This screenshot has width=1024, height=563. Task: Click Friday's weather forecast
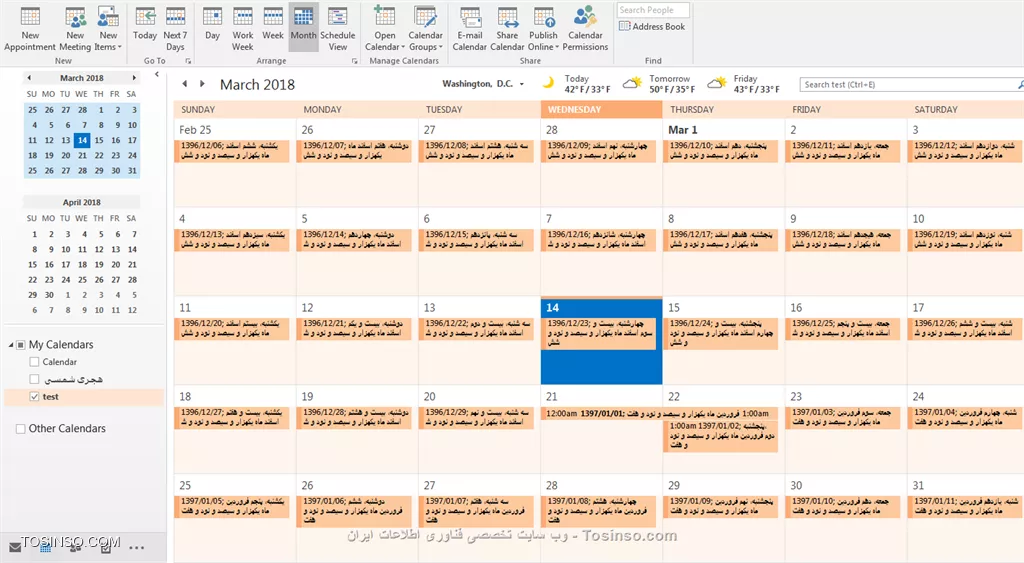pos(744,84)
